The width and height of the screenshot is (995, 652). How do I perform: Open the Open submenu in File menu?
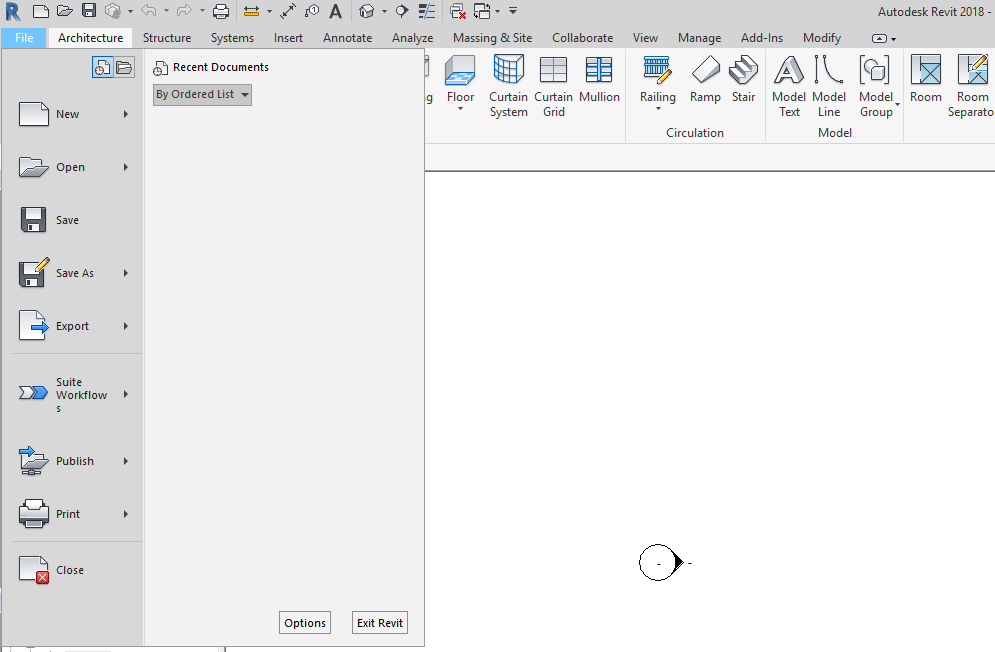(74, 167)
